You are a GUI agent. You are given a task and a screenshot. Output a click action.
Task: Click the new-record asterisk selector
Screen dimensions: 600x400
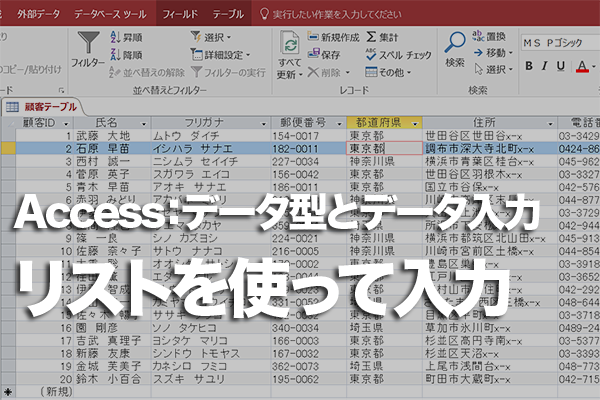click(x=8, y=392)
